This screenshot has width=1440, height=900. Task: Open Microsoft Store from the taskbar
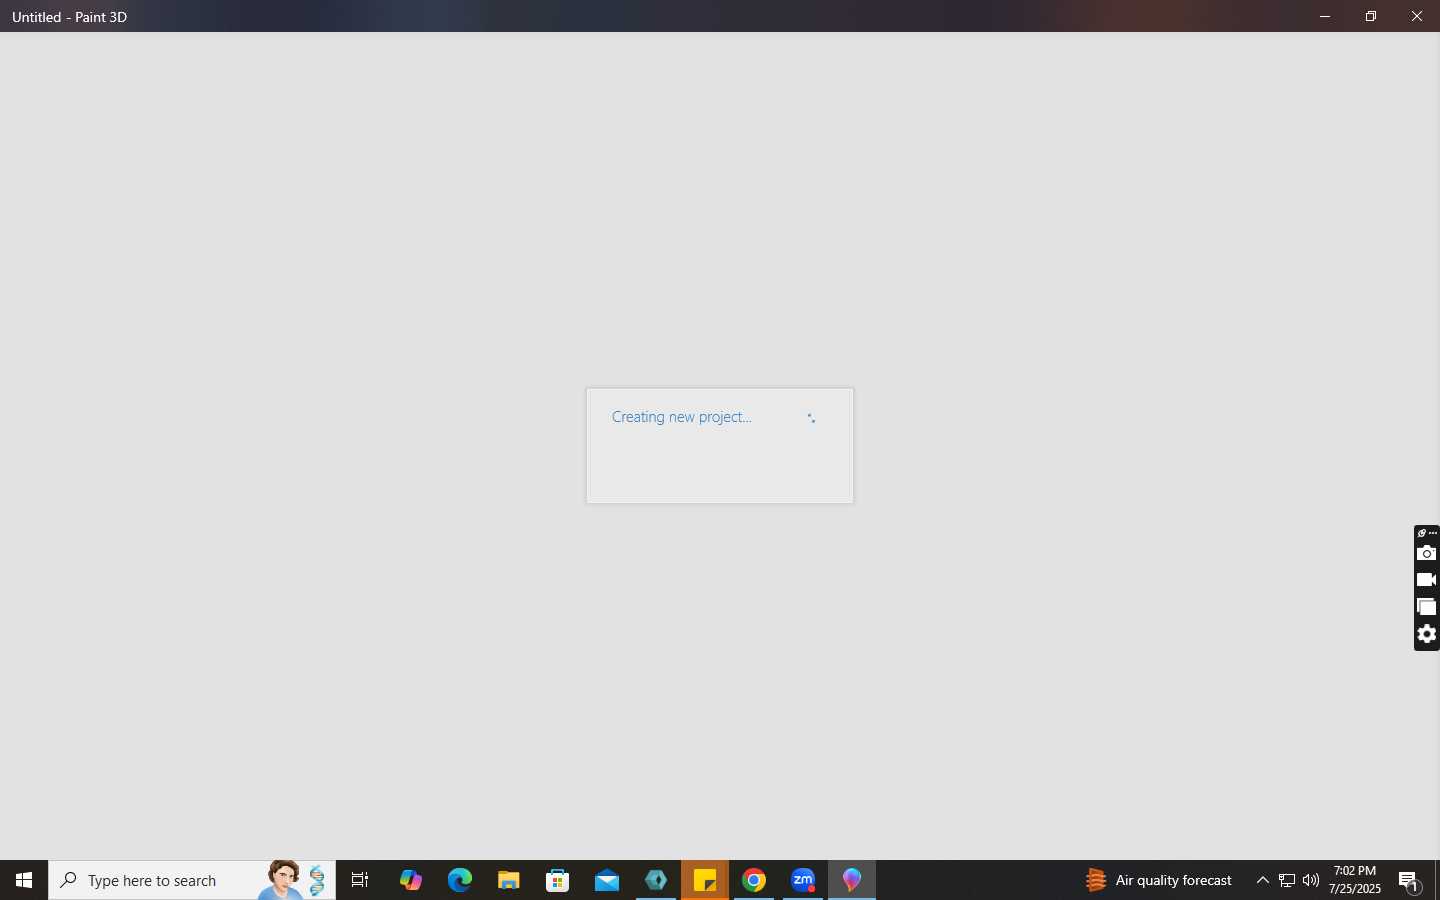pos(557,880)
